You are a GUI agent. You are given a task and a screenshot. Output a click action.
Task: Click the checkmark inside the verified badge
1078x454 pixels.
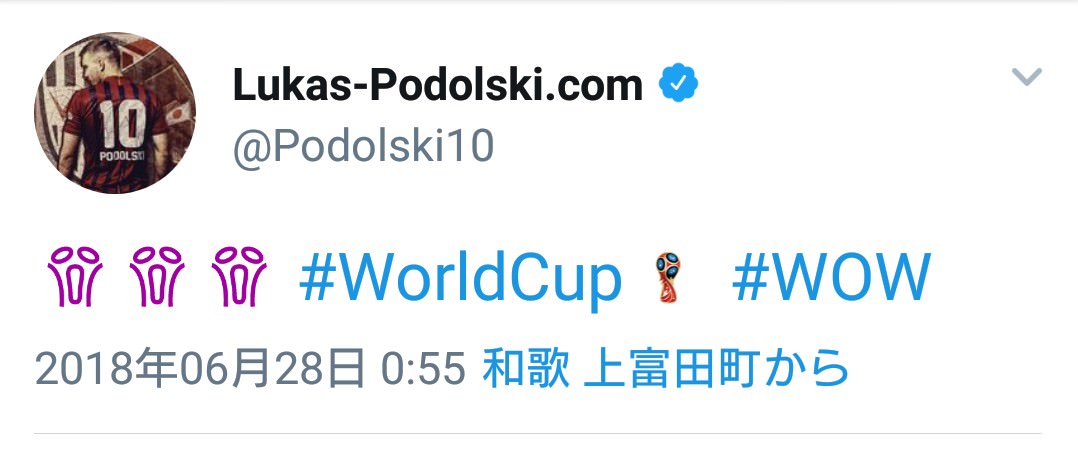click(x=679, y=83)
